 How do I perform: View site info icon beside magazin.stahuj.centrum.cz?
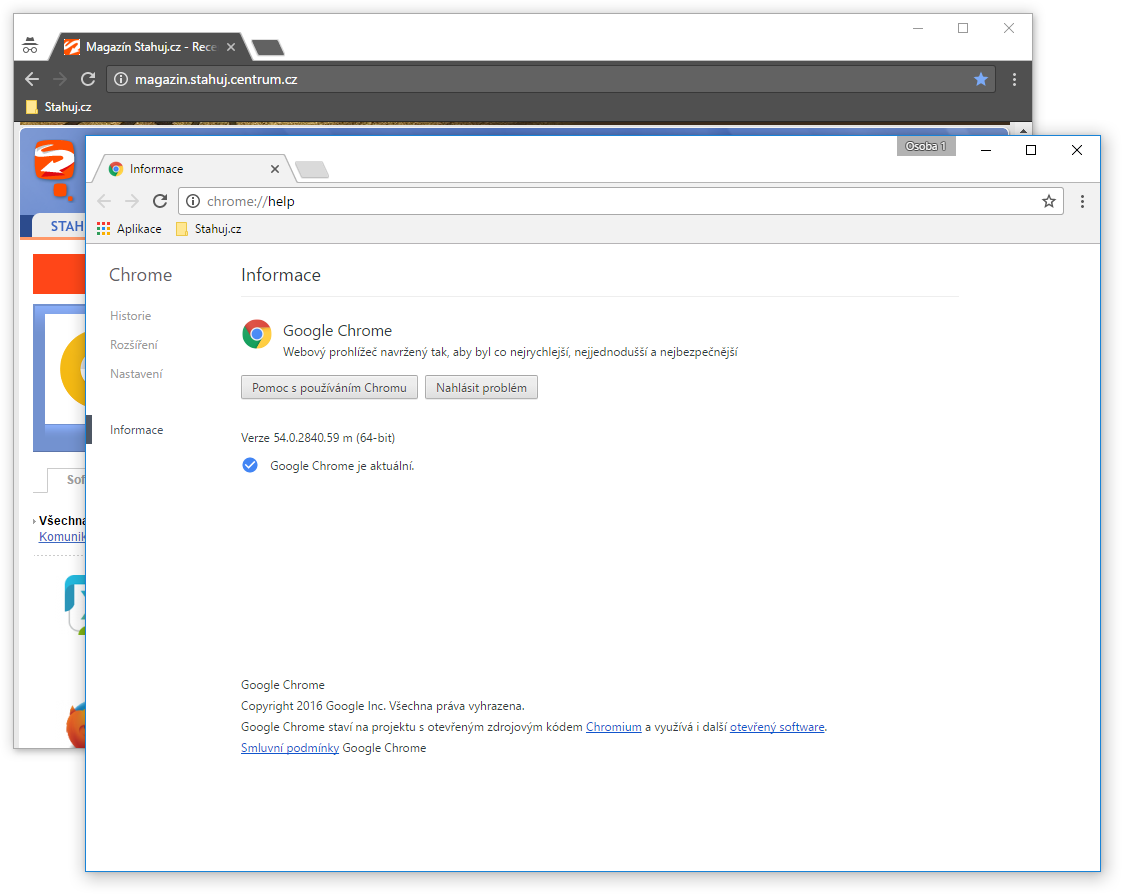pos(121,79)
